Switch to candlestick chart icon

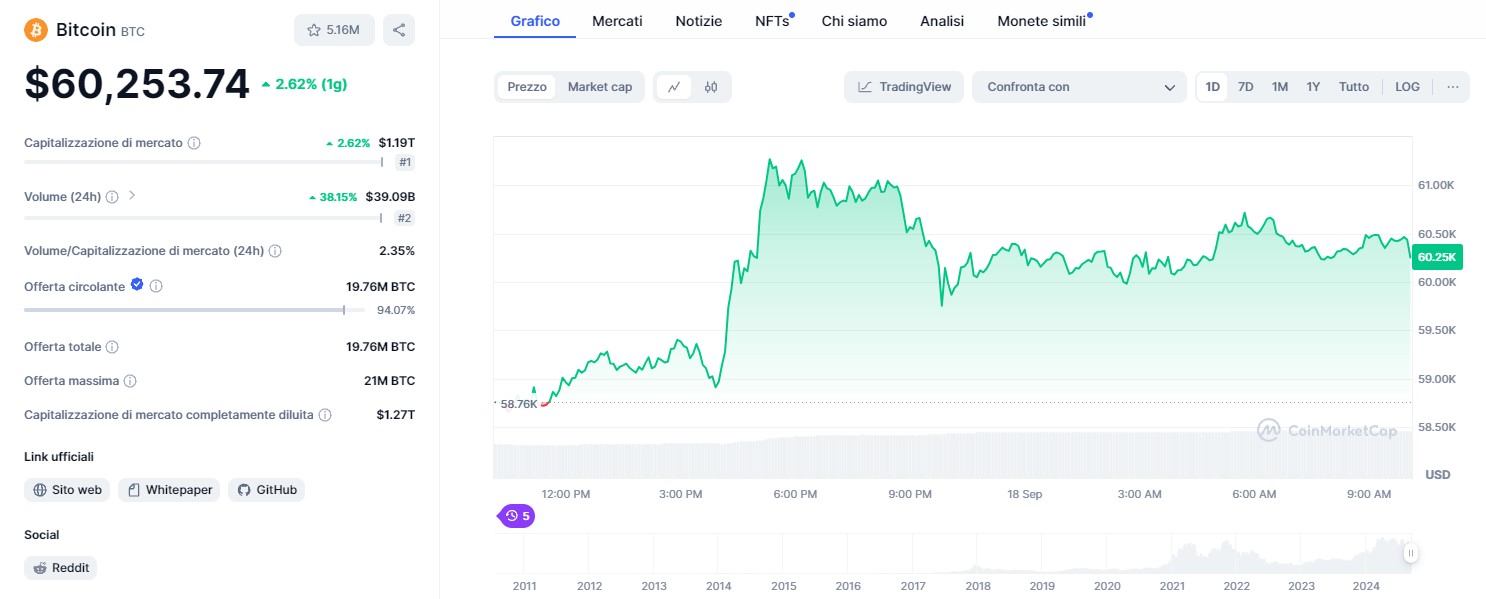[x=711, y=87]
